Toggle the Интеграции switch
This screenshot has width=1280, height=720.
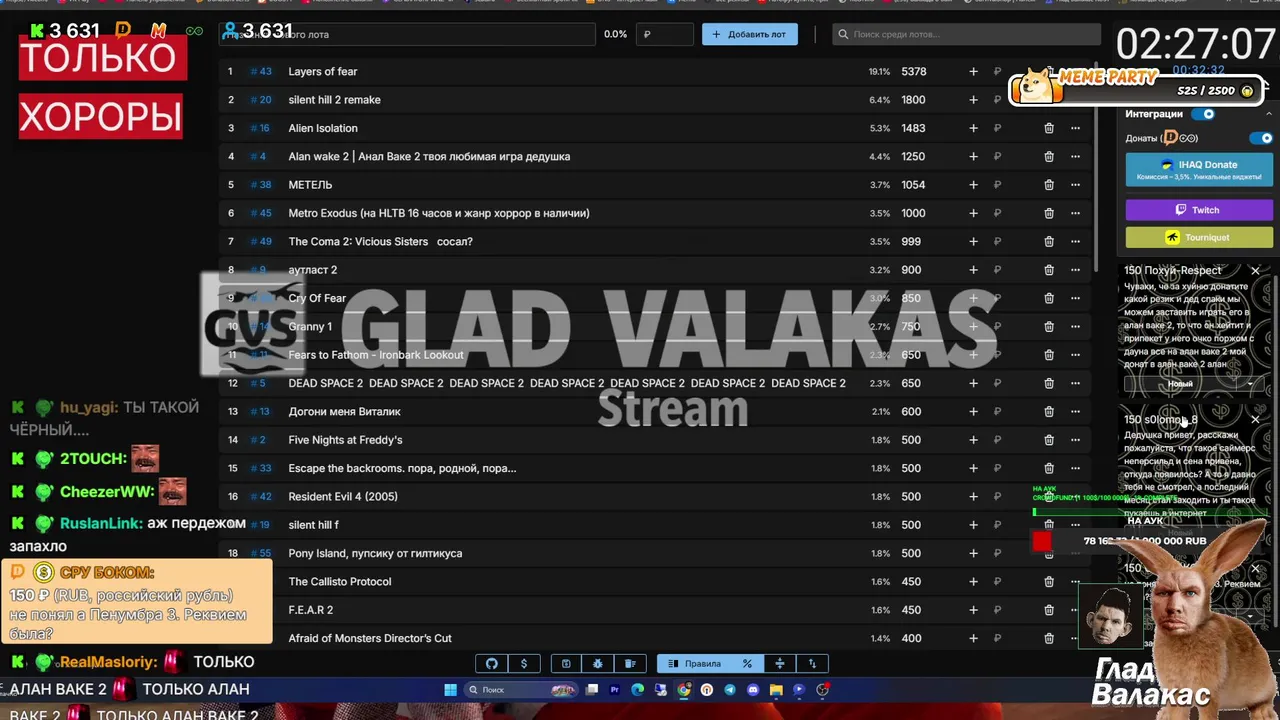pyautogui.click(x=1203, y=114)
